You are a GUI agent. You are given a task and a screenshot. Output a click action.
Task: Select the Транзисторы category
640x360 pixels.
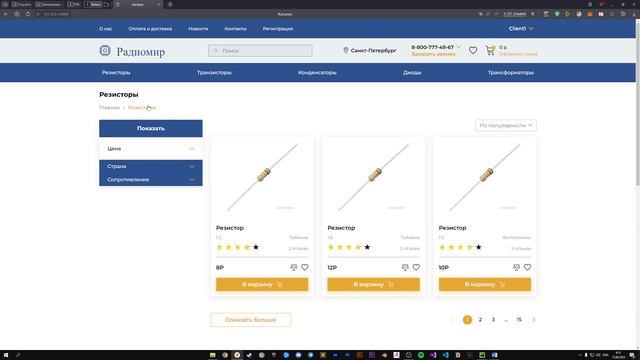[x=214, y=72]
